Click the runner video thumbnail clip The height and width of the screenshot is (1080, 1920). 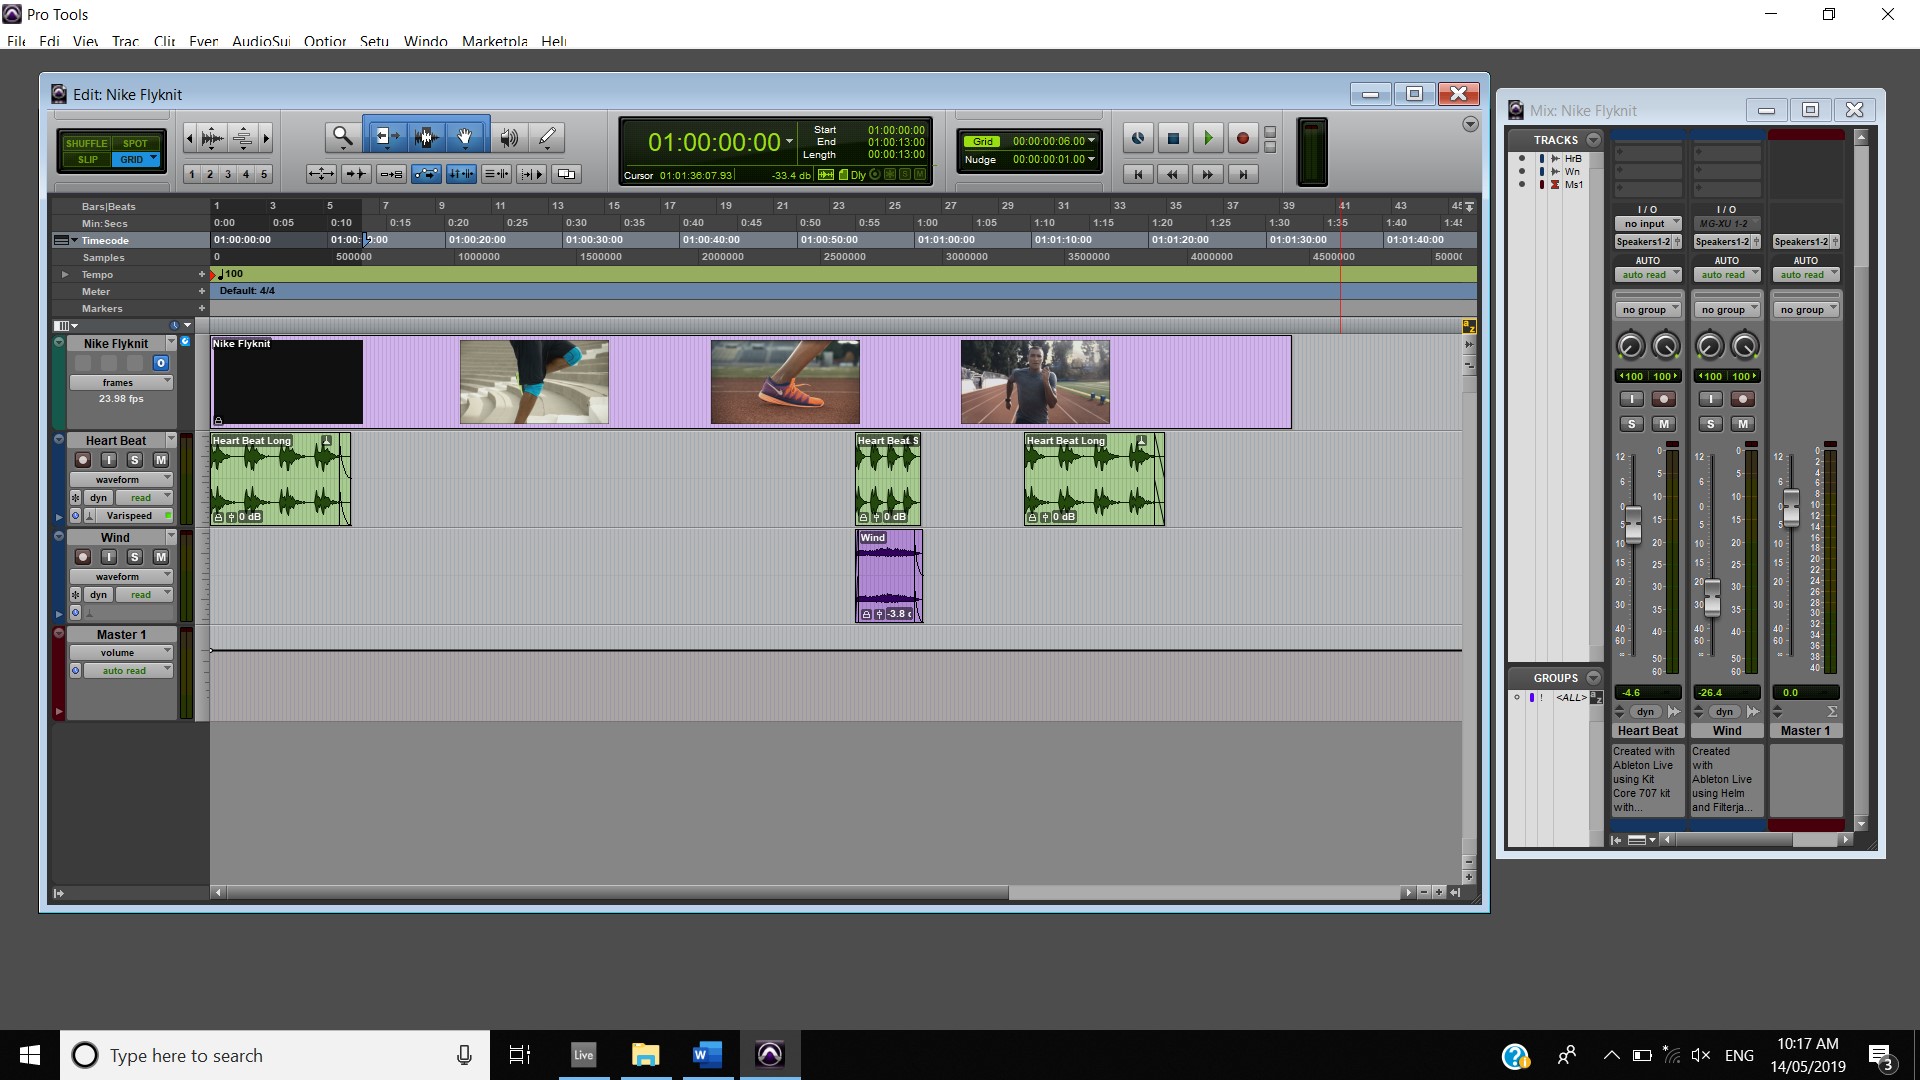(x=1034, y=382)
